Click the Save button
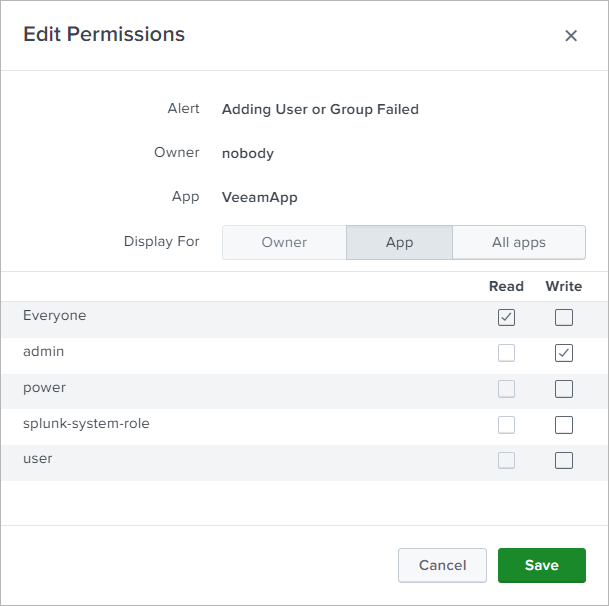The image size is (609, 606). 541,565
